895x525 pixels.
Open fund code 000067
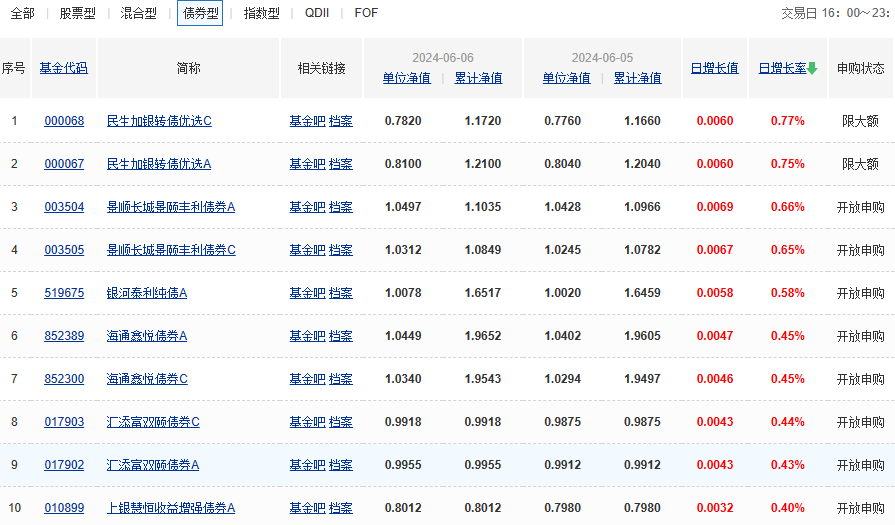(64, 164)
